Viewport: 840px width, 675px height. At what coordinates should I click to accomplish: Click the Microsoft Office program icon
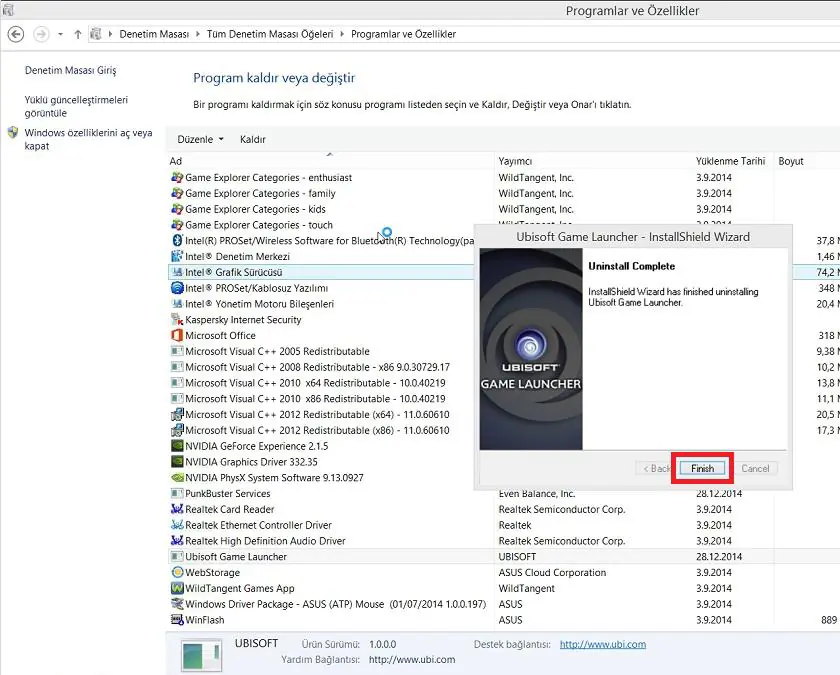coord(177,336)
